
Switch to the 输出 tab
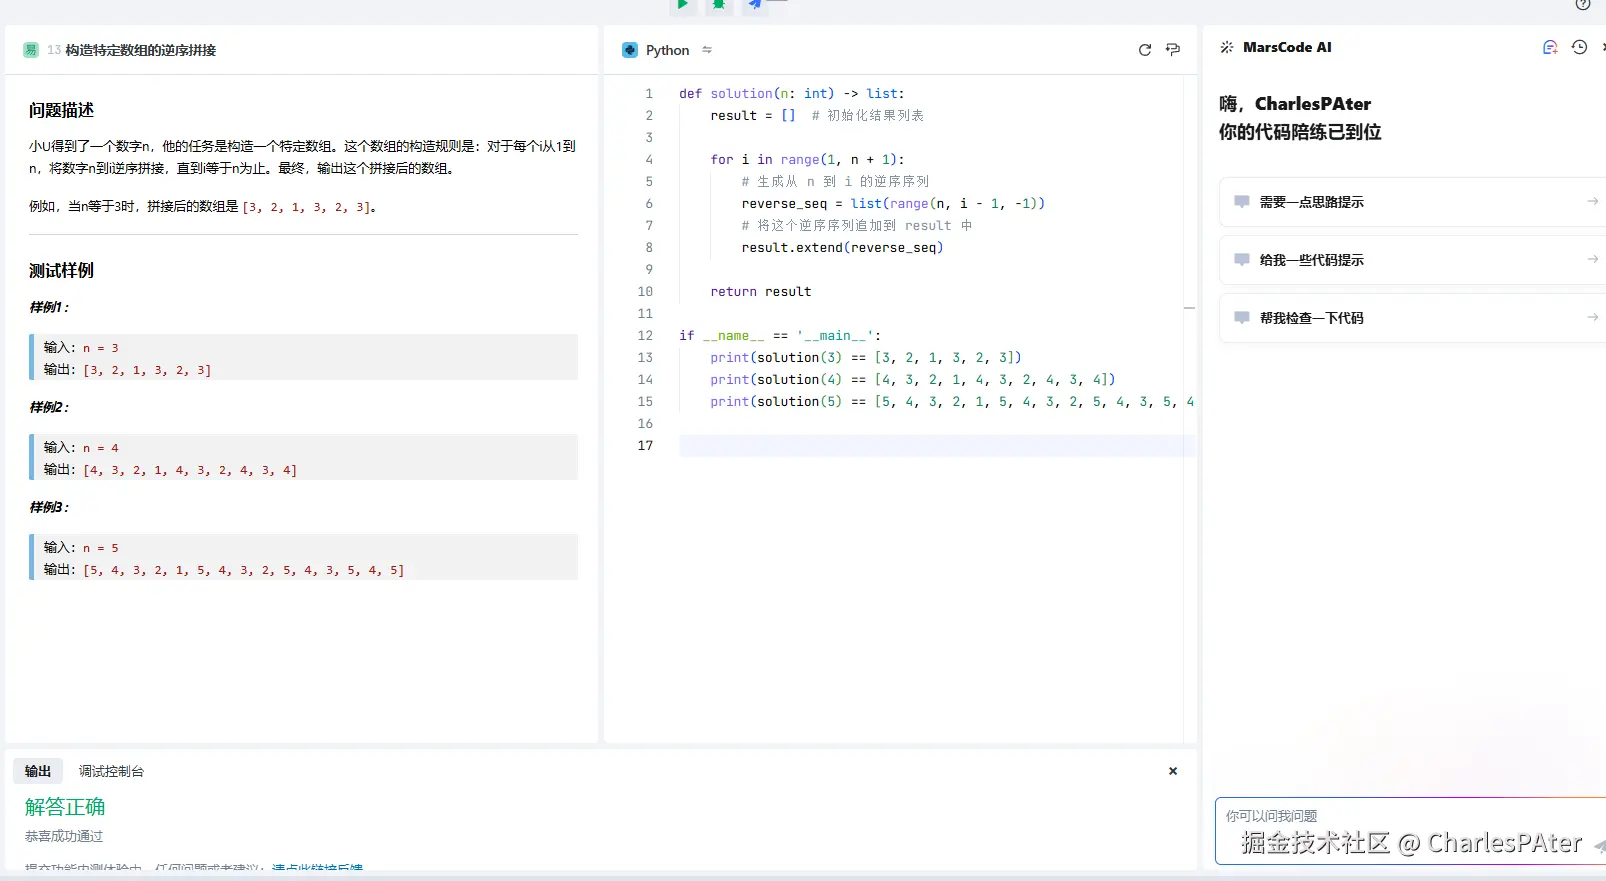point(38,771)
